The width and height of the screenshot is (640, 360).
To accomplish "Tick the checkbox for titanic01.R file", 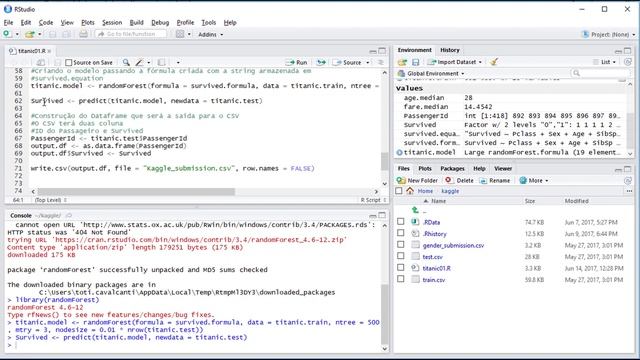I will pyautogui.click(x=401, y=267).
